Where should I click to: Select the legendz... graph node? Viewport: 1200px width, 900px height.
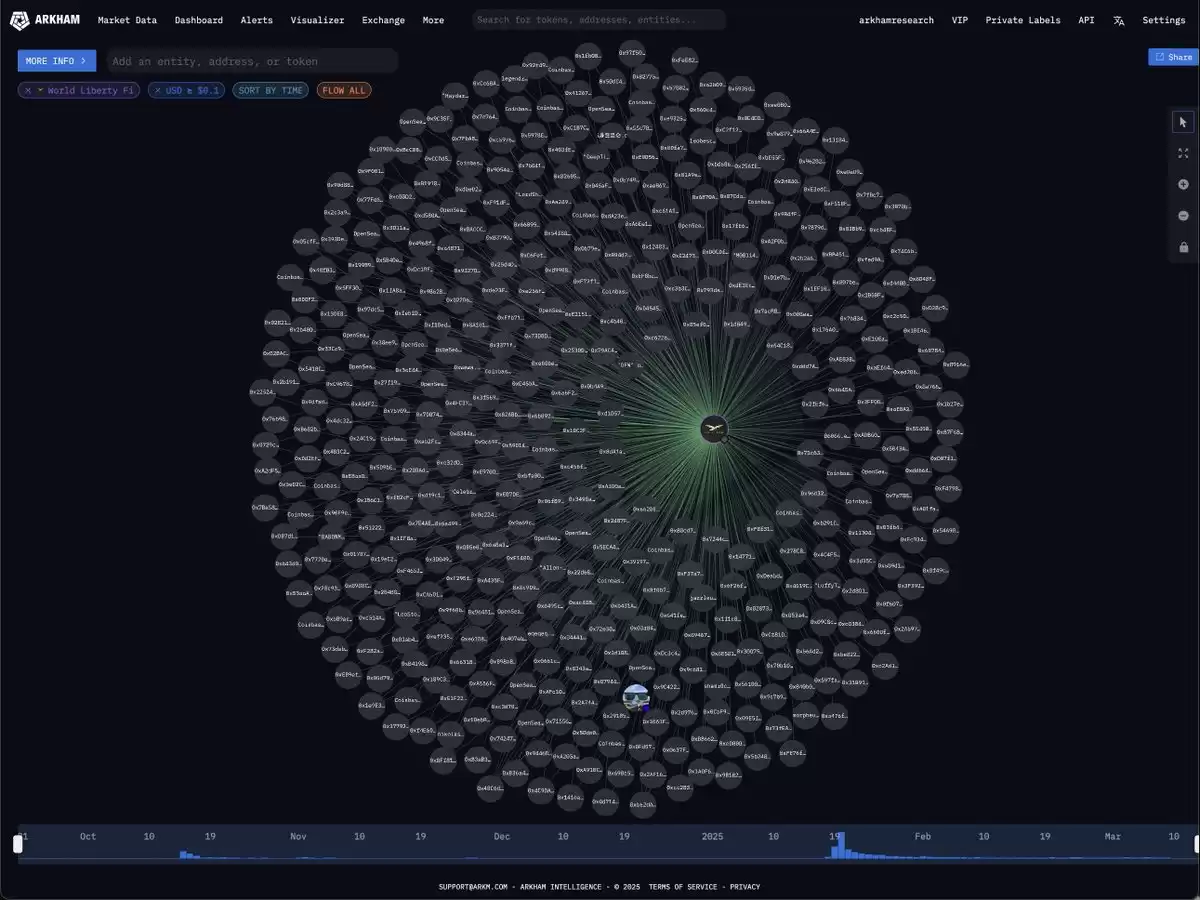point(515,78)
